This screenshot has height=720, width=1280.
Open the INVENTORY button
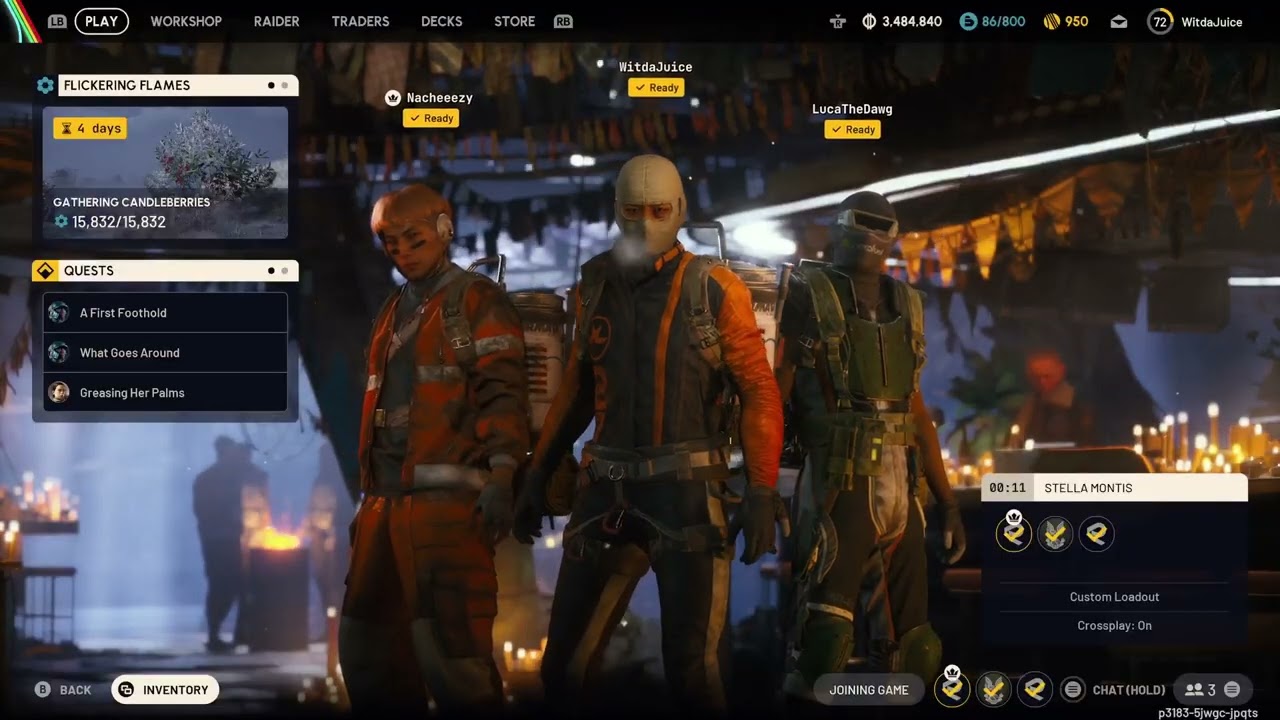(x=165, y=690)
